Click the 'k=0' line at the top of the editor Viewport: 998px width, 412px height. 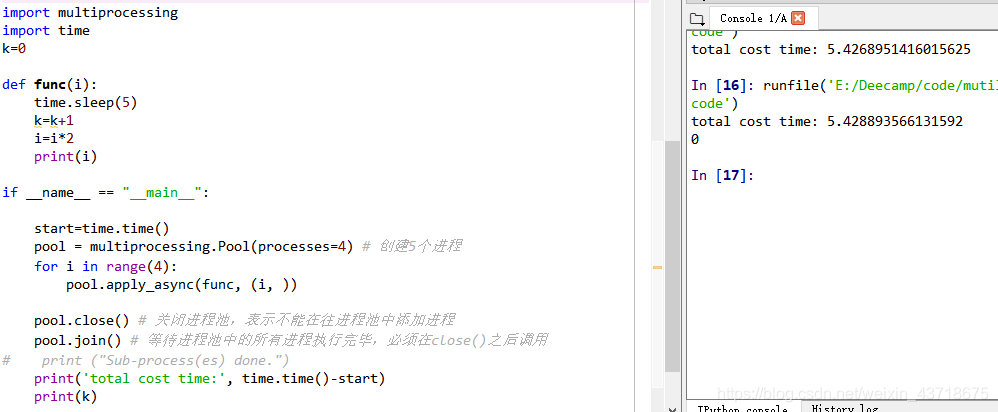pyautogui.click(x=14, y=48)
